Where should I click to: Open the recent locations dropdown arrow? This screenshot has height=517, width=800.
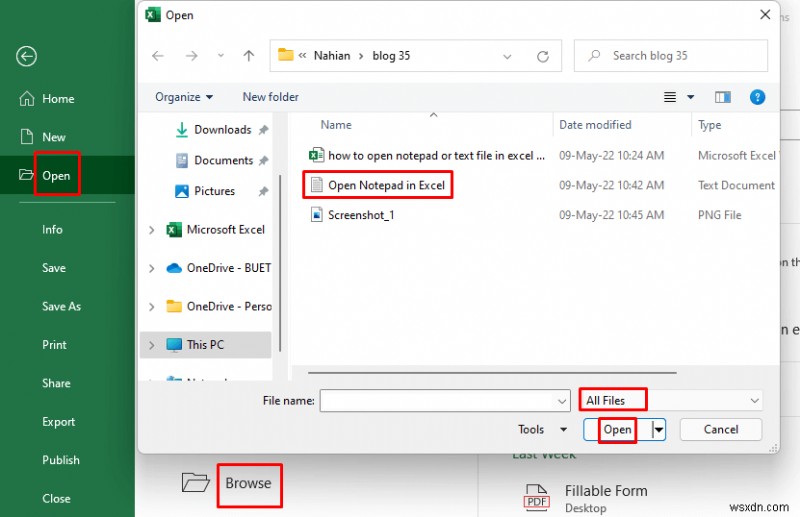220,56
